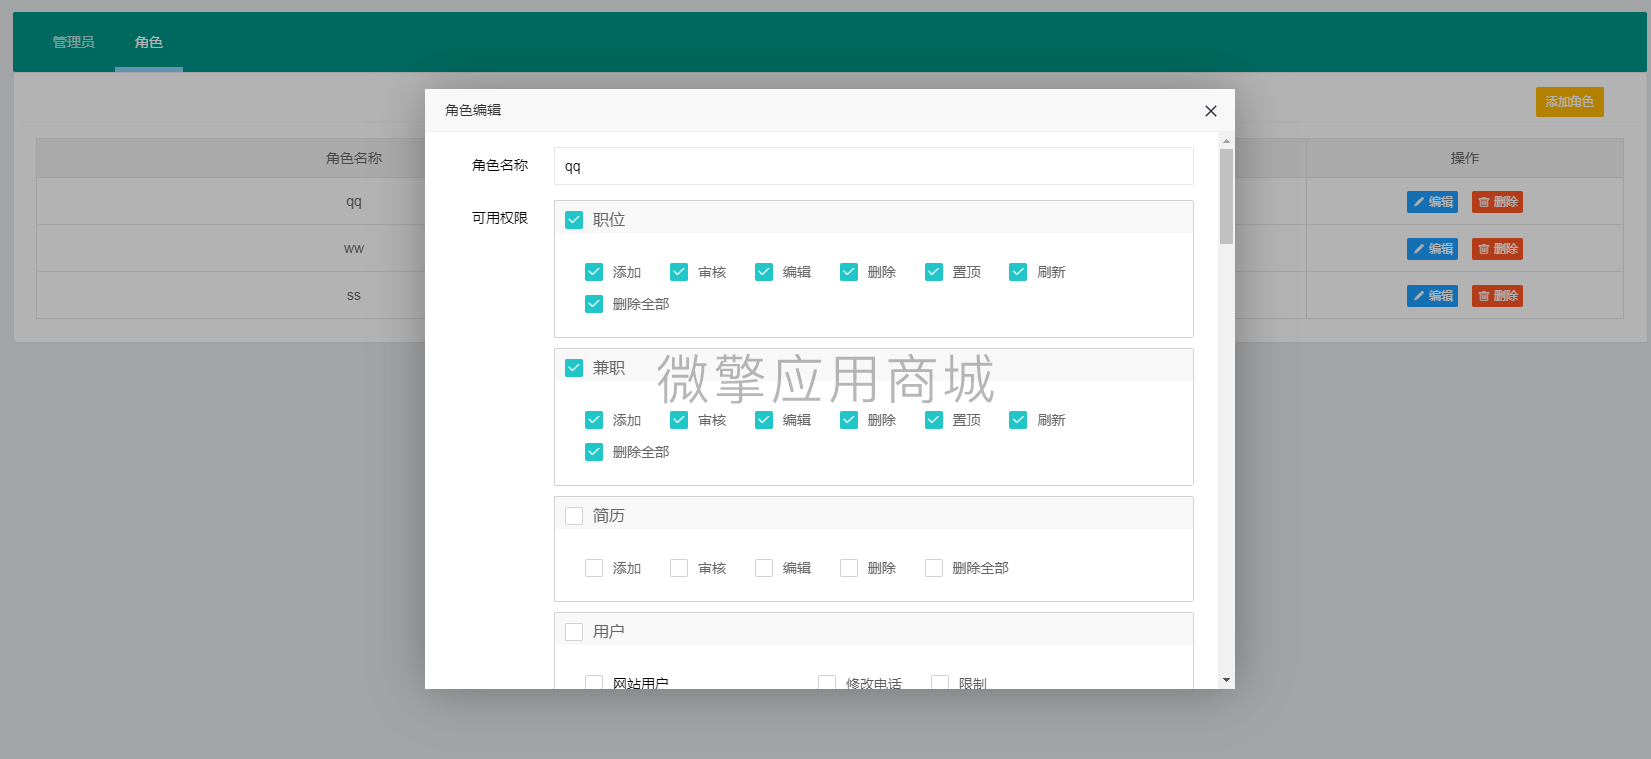Uncheck 刷新 under 兼职
The height and width of the screenshot is (759, 1651).
pos(1018,420)
